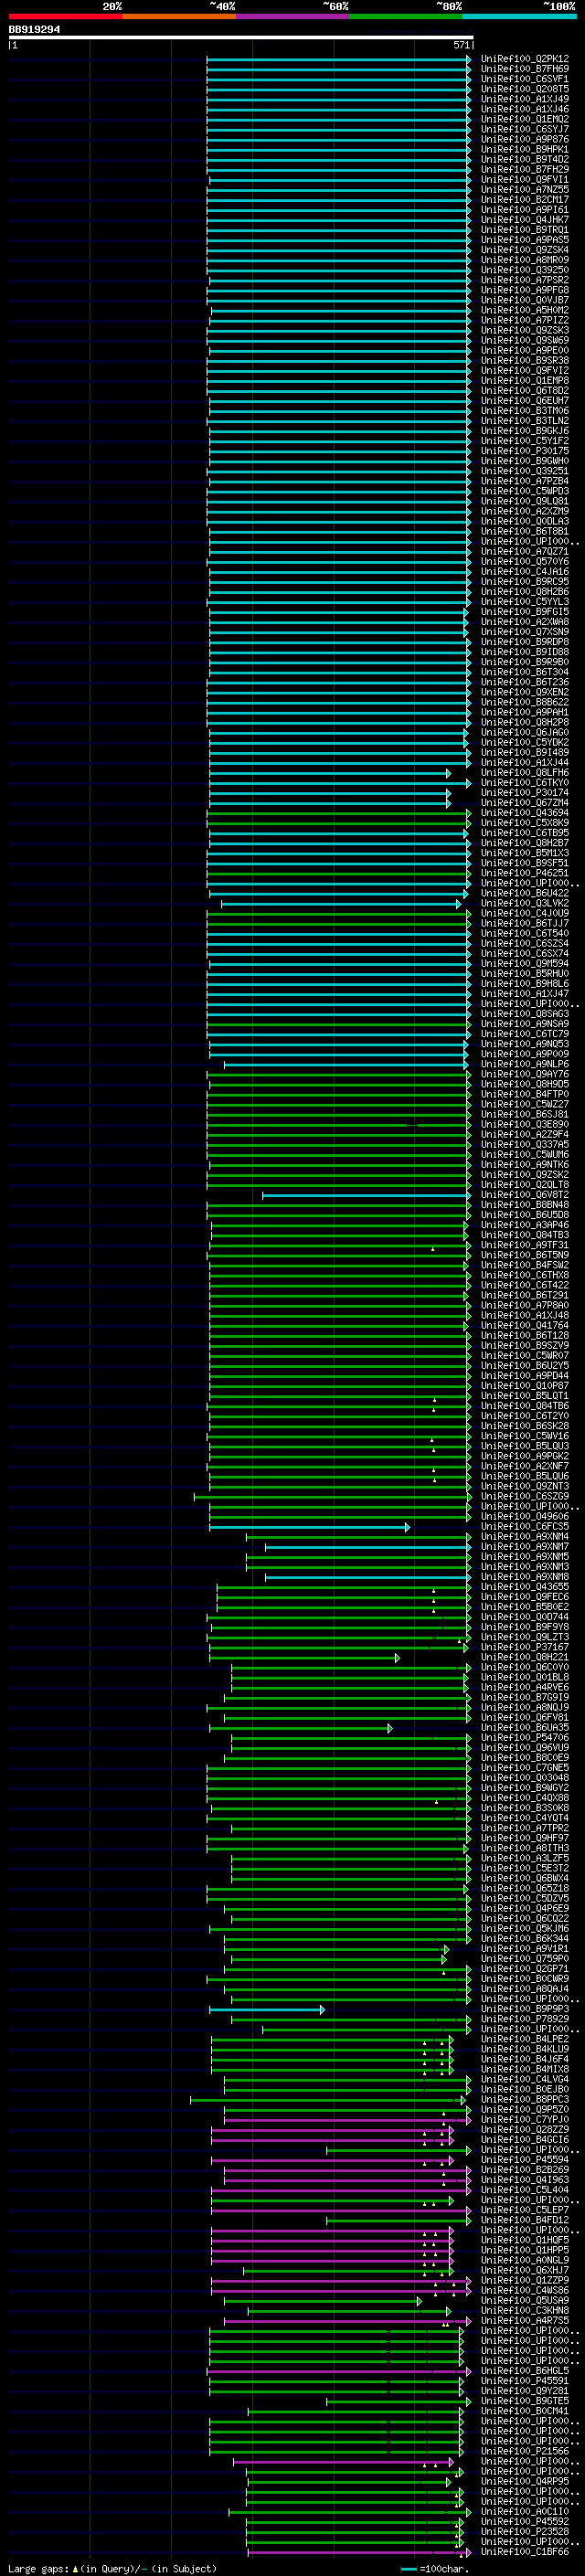Click the purple alignment bar for B6HGL5

point(338,2371)
